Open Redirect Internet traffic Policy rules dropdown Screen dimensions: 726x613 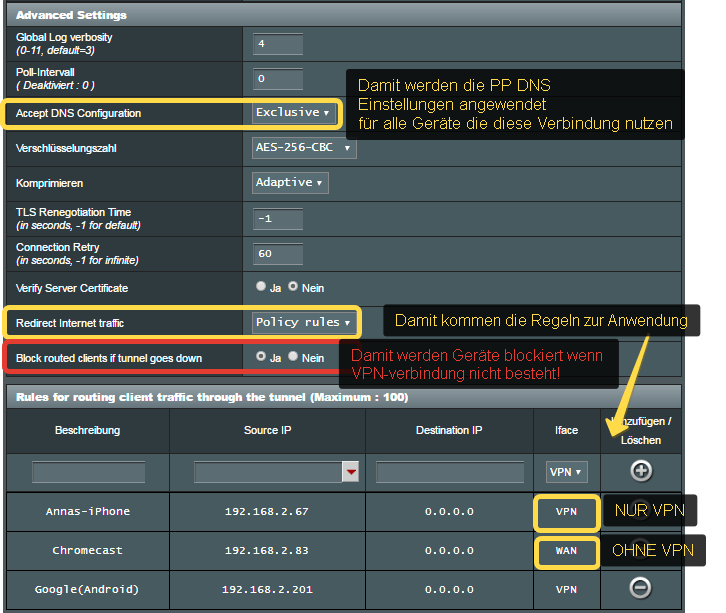coord(304,323)
